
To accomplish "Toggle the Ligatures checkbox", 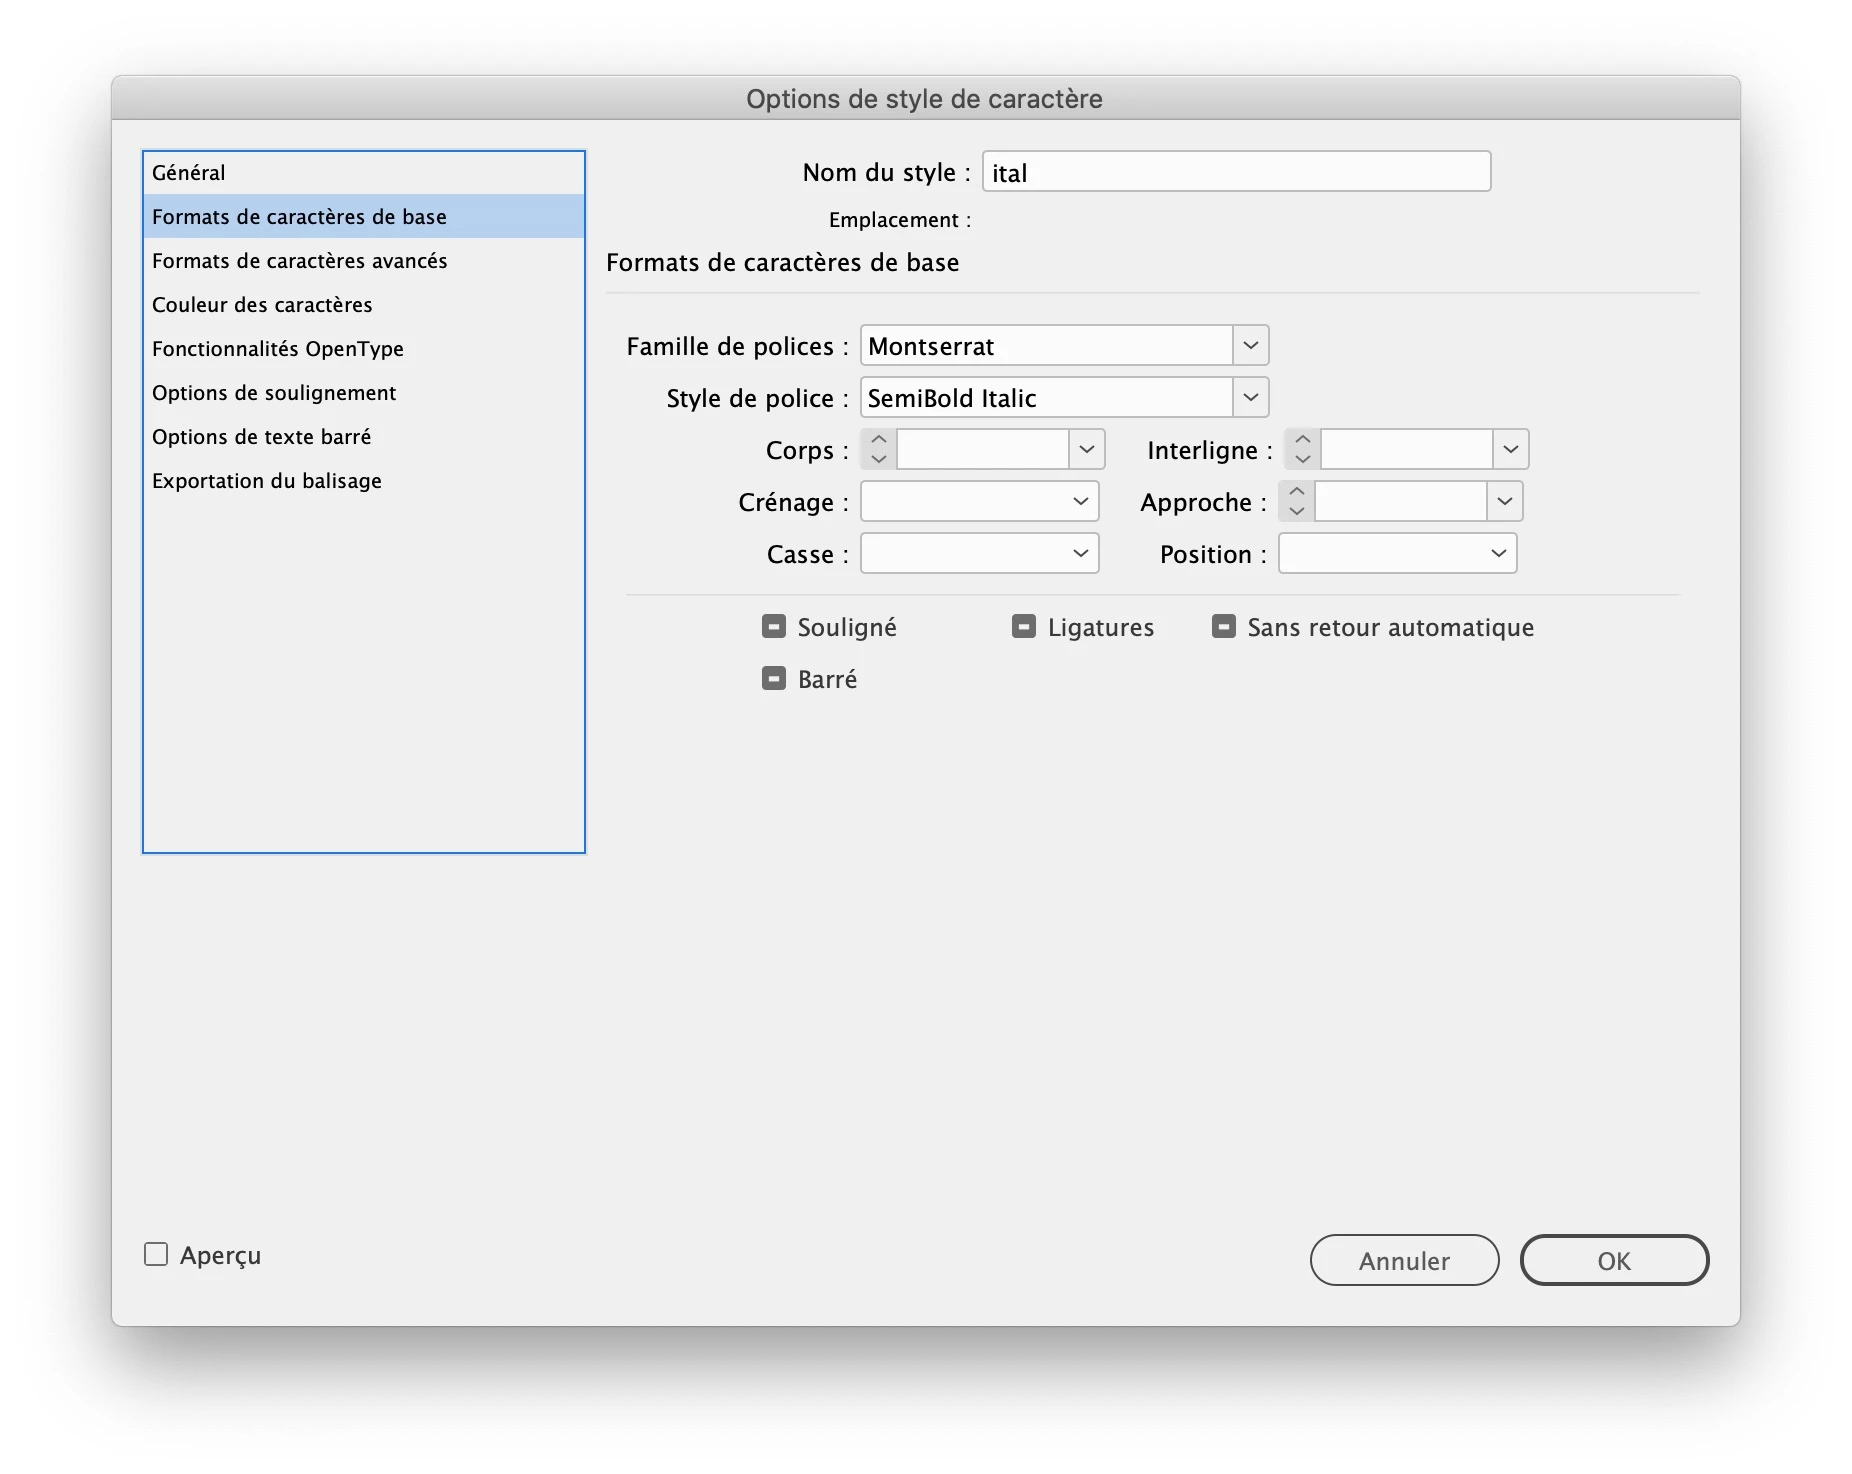I will (1024, 627).
